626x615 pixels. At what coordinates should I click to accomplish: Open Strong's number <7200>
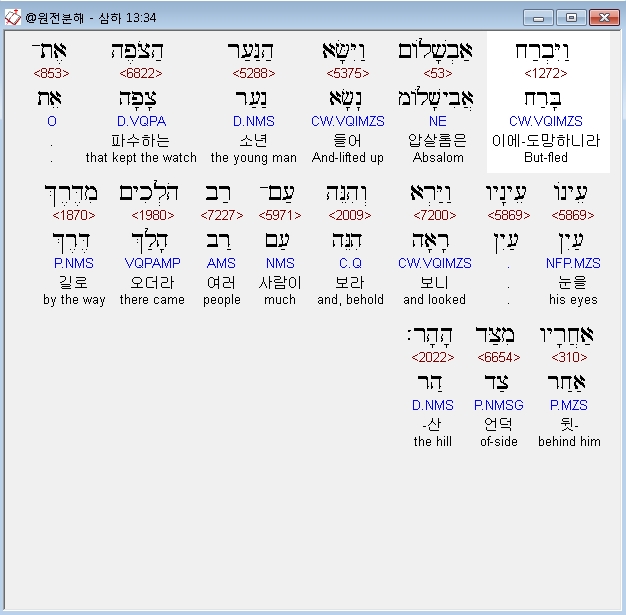point(434,215)
